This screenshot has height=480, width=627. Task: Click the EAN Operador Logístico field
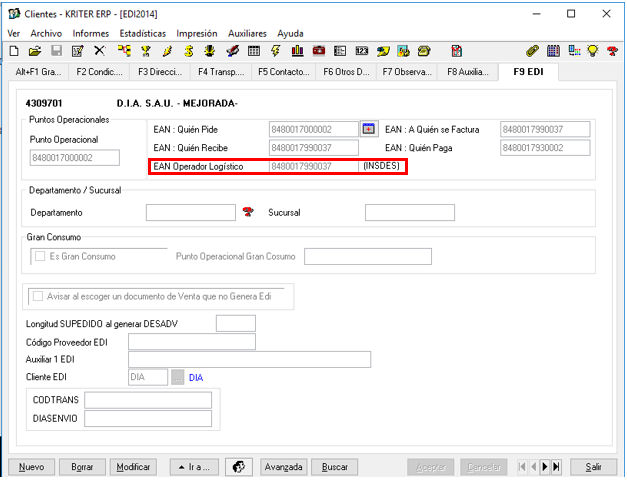[x=314, y=166]
